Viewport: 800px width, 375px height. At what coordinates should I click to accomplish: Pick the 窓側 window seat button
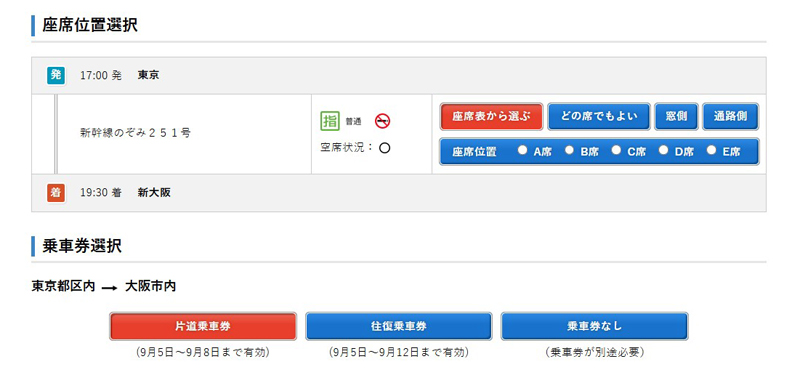pyautogui.click(x=677, y=116)
